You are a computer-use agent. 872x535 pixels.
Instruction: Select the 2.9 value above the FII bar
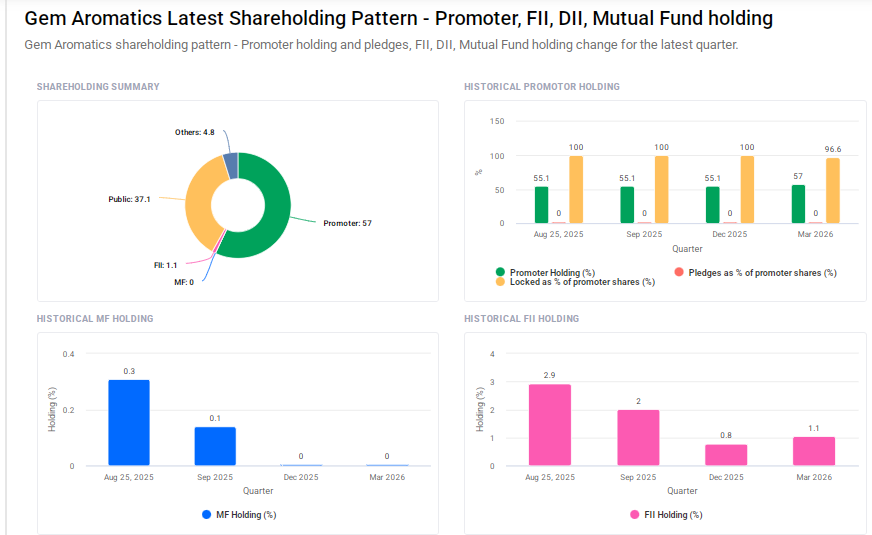(549, 375)
